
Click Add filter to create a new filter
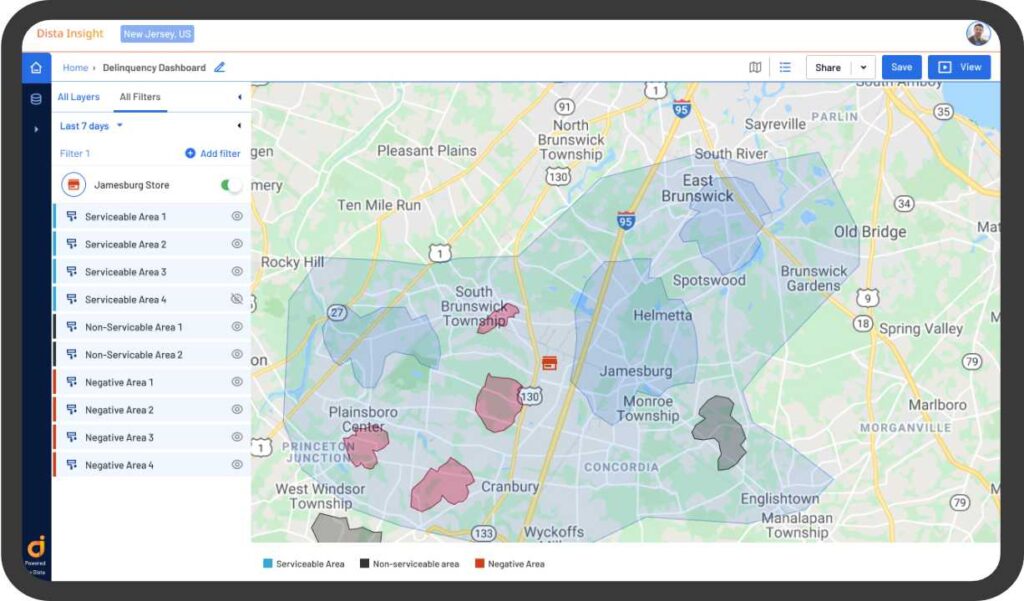(212, 153)
